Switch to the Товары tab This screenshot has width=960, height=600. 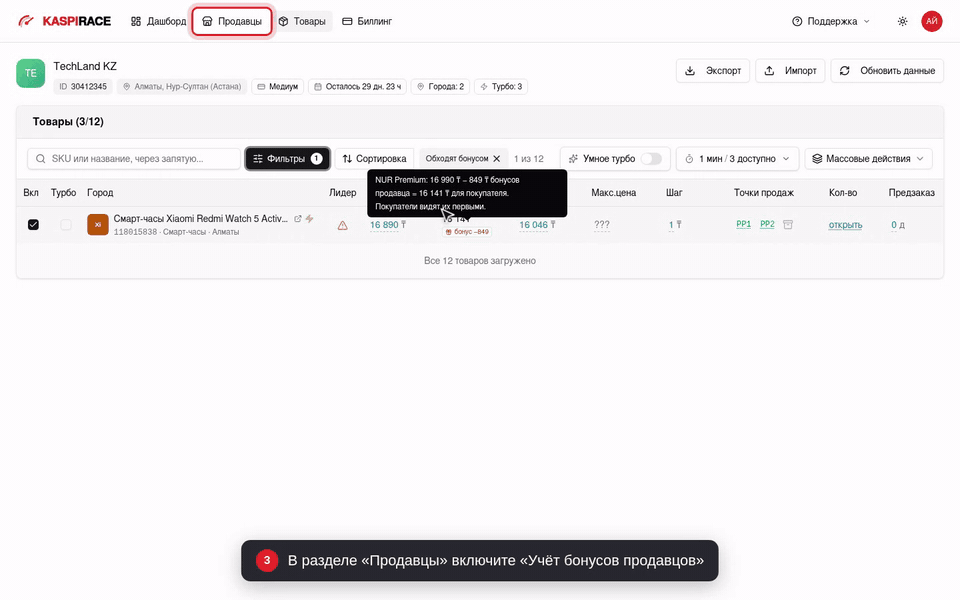[302, 21]
